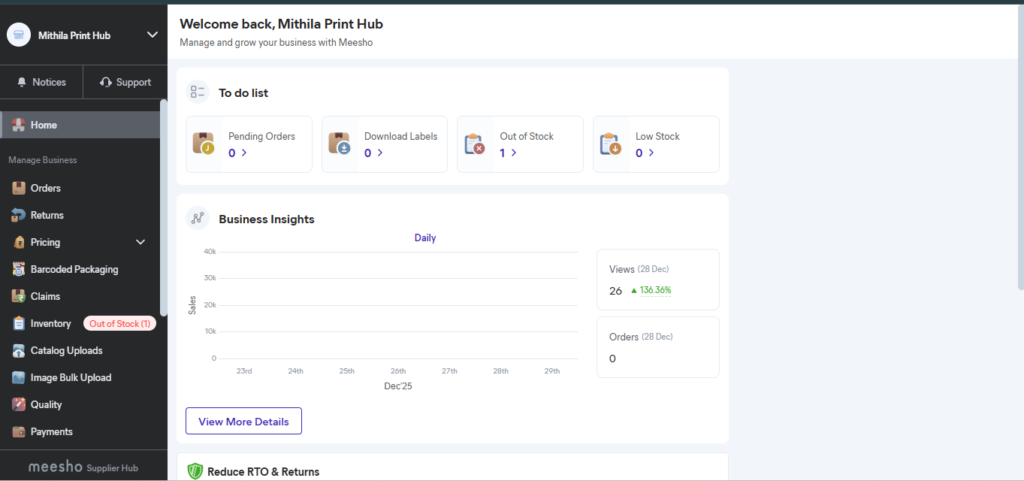Click the meesho Supplier Hub logo

click(x=83, y=467)
